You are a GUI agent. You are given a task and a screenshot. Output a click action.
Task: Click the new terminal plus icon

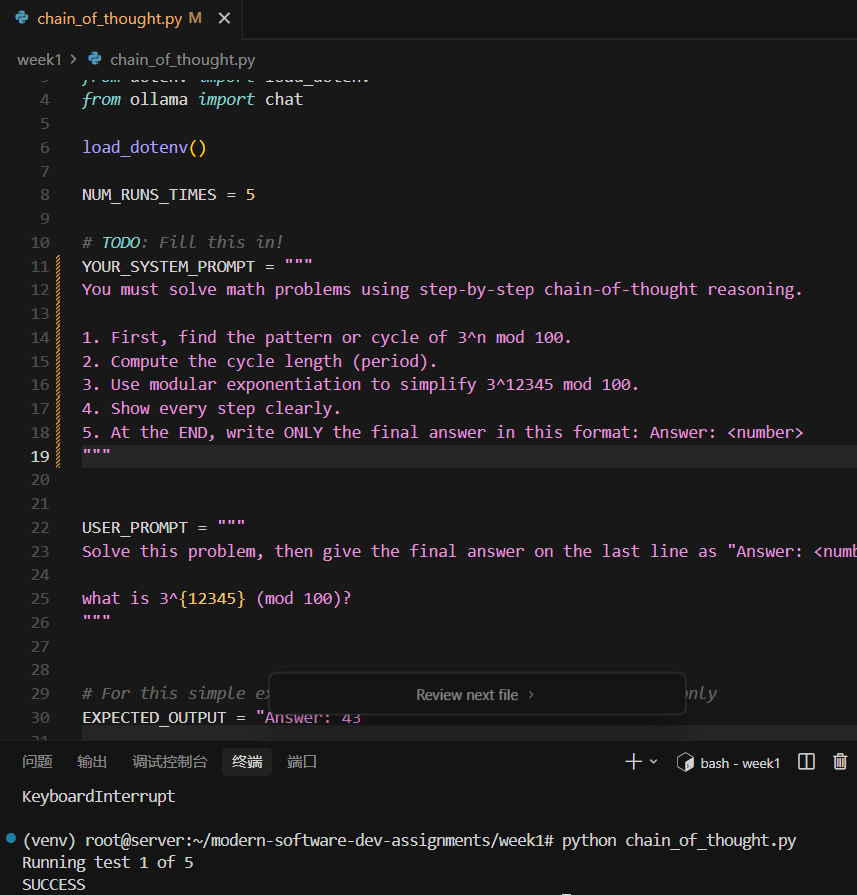pos(633,762)
